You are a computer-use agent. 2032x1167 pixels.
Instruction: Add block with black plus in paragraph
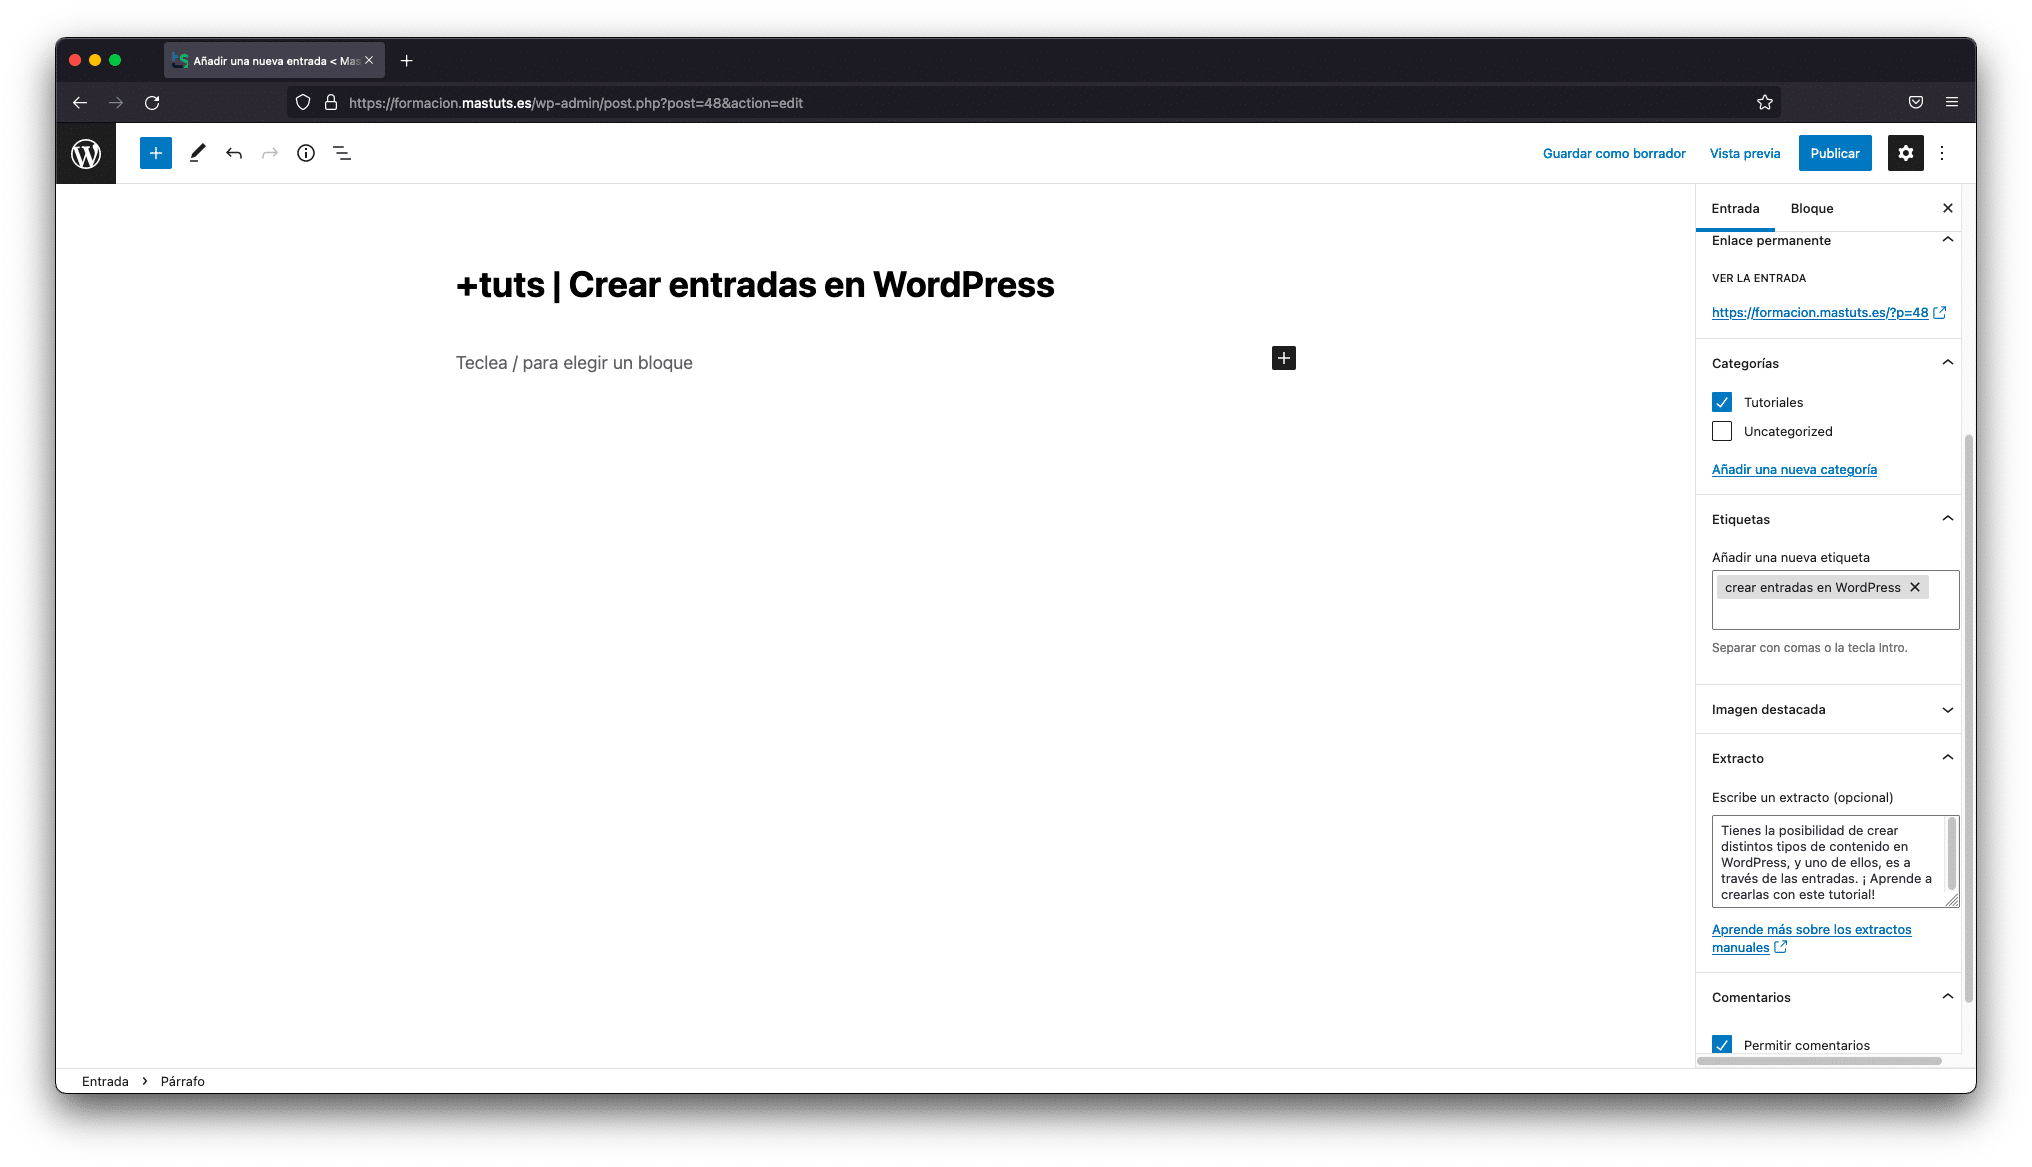[x=1283, y=358]
